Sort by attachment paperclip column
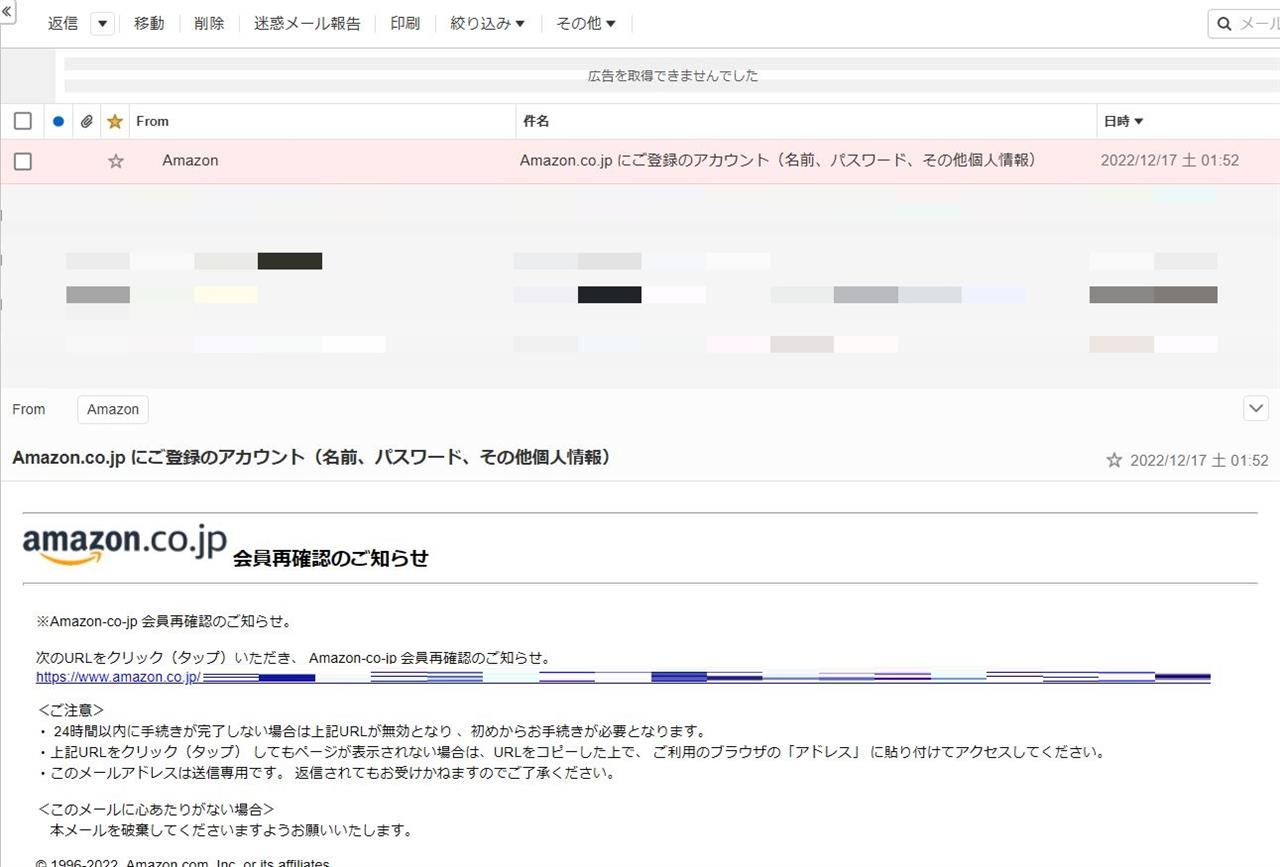Image resolution: width=1280 pixels, height=867 pixels. click(87, 121)
